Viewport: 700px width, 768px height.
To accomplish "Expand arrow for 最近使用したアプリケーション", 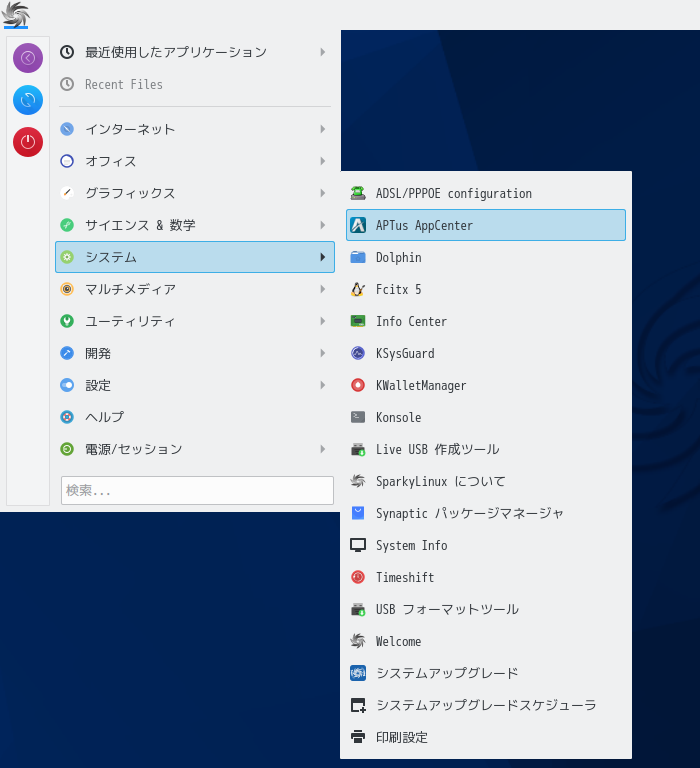I will click(322, 52).
